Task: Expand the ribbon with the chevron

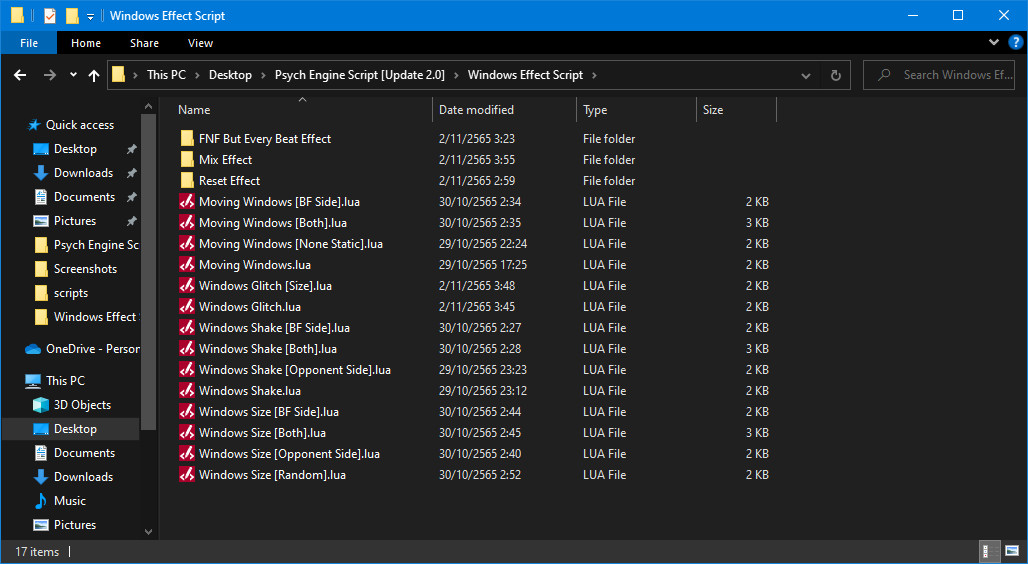Action: click(993, 42)
